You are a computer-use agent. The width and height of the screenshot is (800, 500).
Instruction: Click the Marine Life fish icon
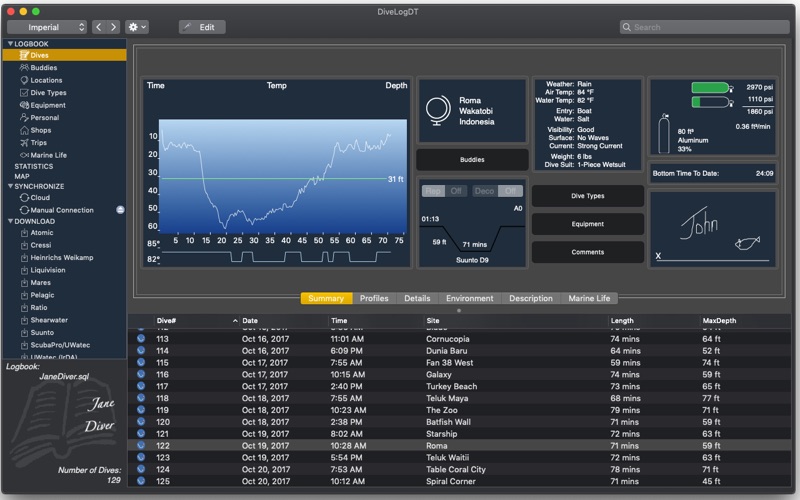[x=24, y=155]
